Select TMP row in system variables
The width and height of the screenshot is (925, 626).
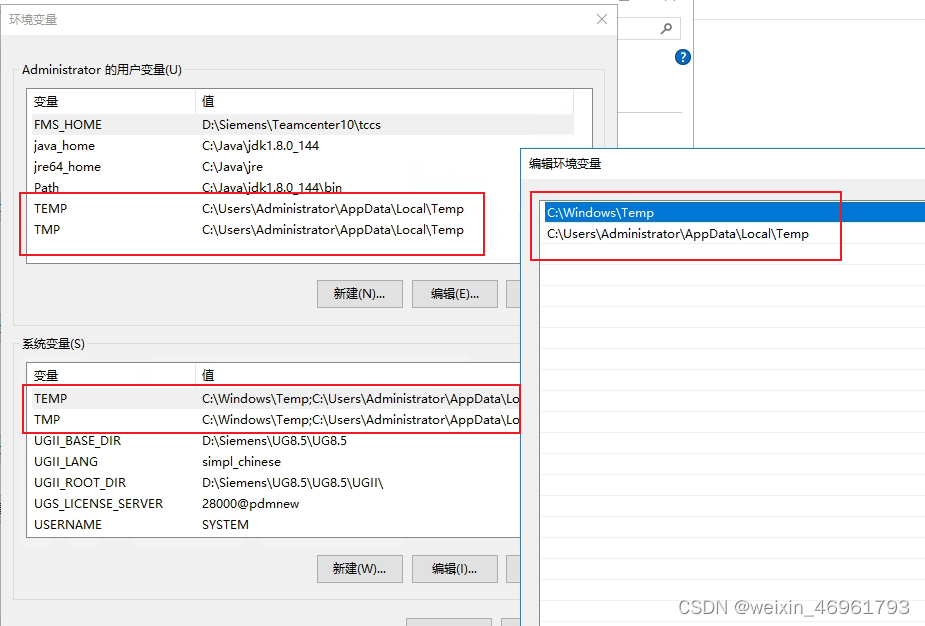tap(47, 420)
